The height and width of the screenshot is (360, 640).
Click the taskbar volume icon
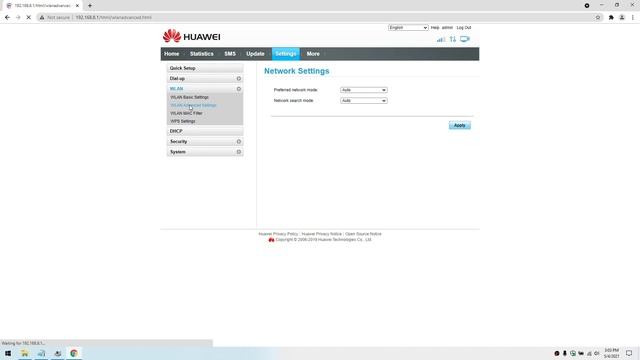[596, 353]
